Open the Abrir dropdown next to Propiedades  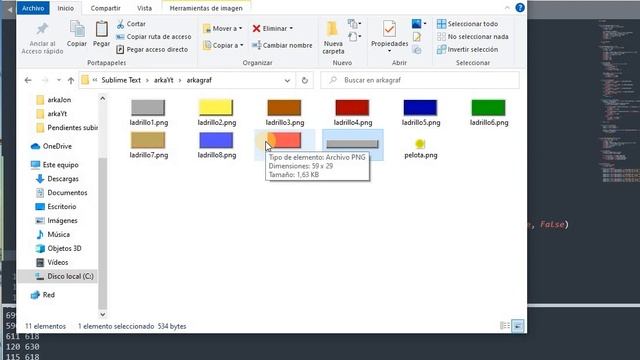419,24
